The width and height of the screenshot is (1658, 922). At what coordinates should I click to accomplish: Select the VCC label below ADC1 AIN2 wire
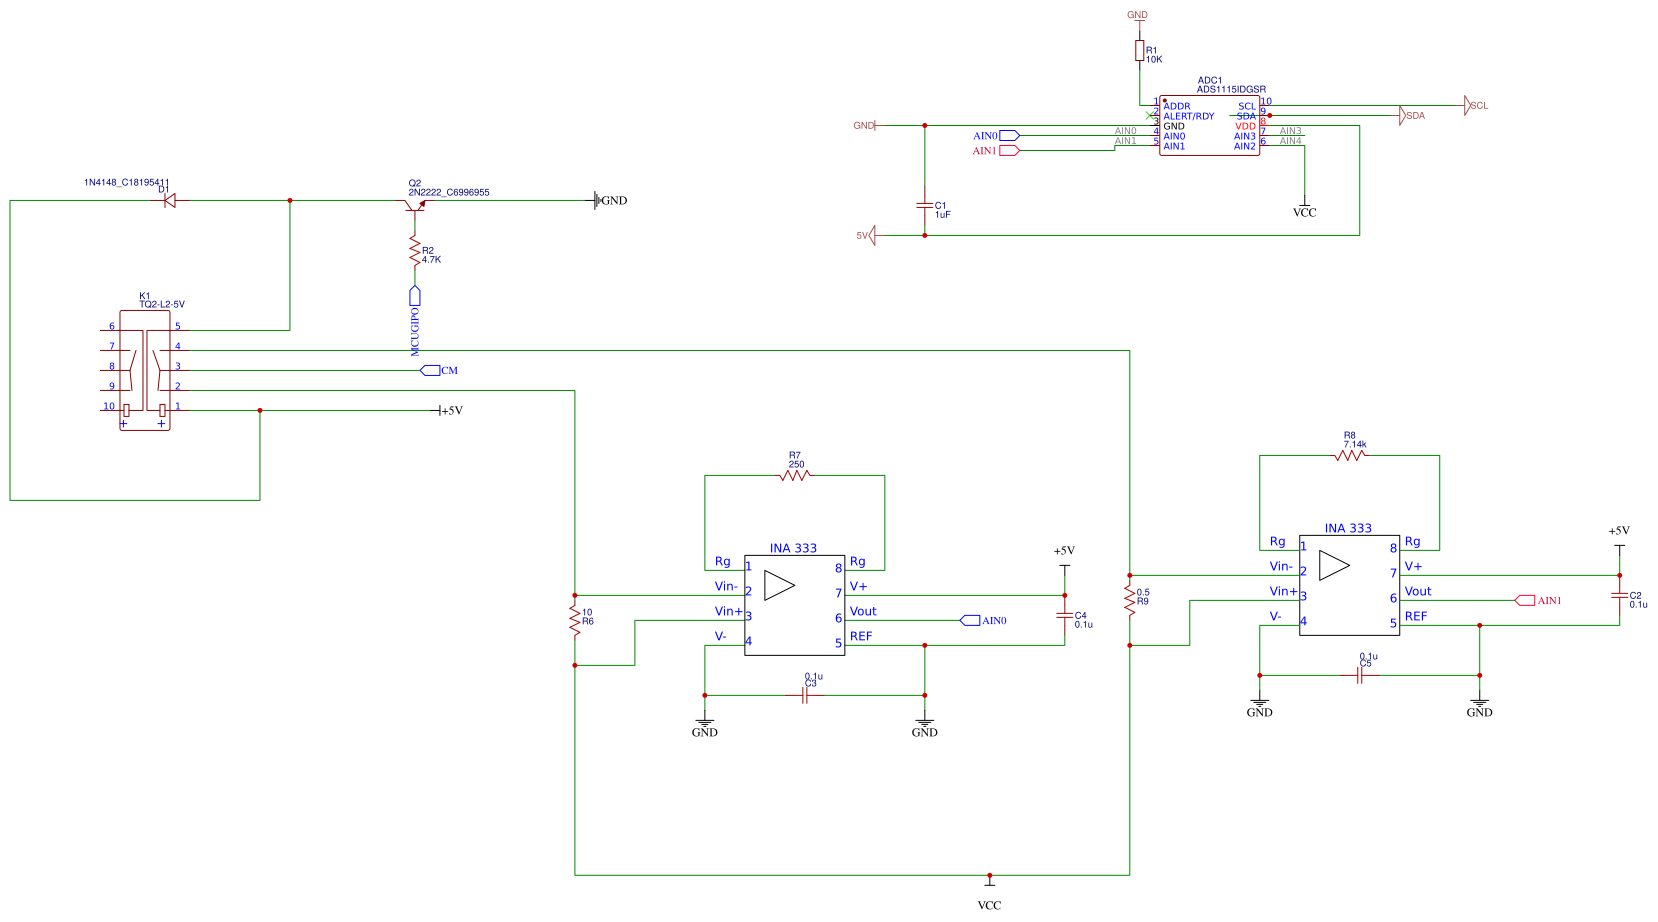pyautogui.click(x=1304, y=212)
